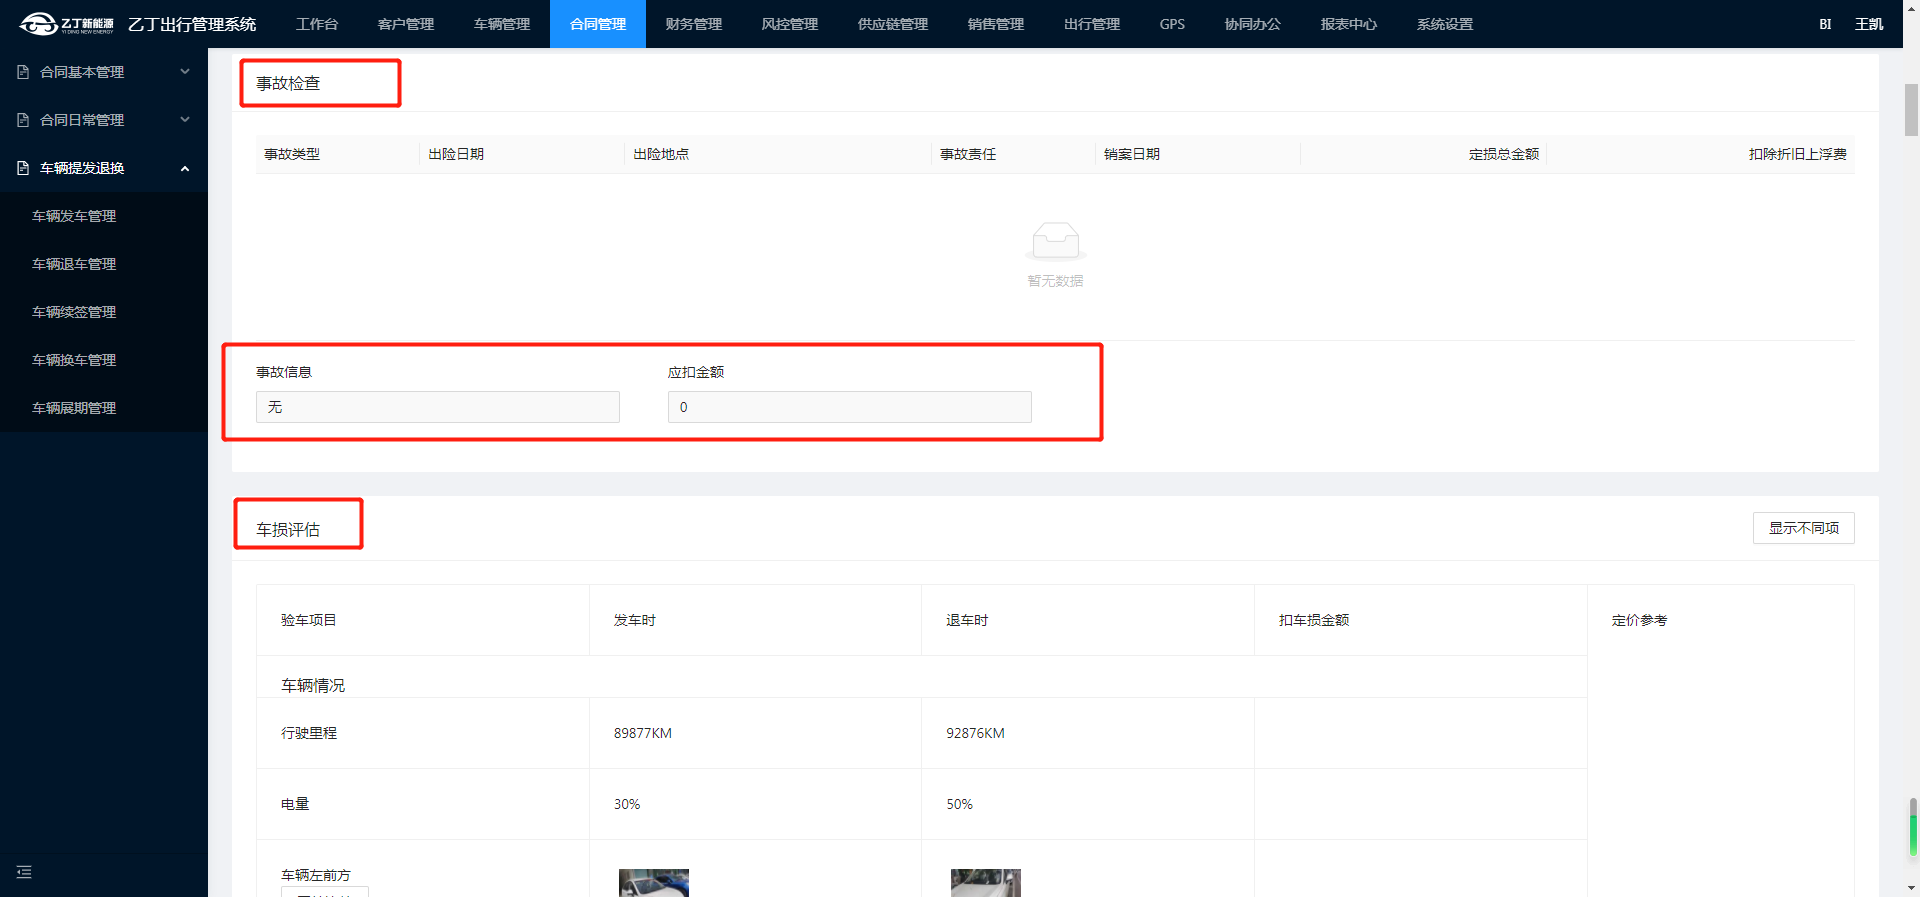The height and width of the screenshot is (897, 1920).
Task: Click the 发车时 mileage value 89877KM
Action: point(643,733)
